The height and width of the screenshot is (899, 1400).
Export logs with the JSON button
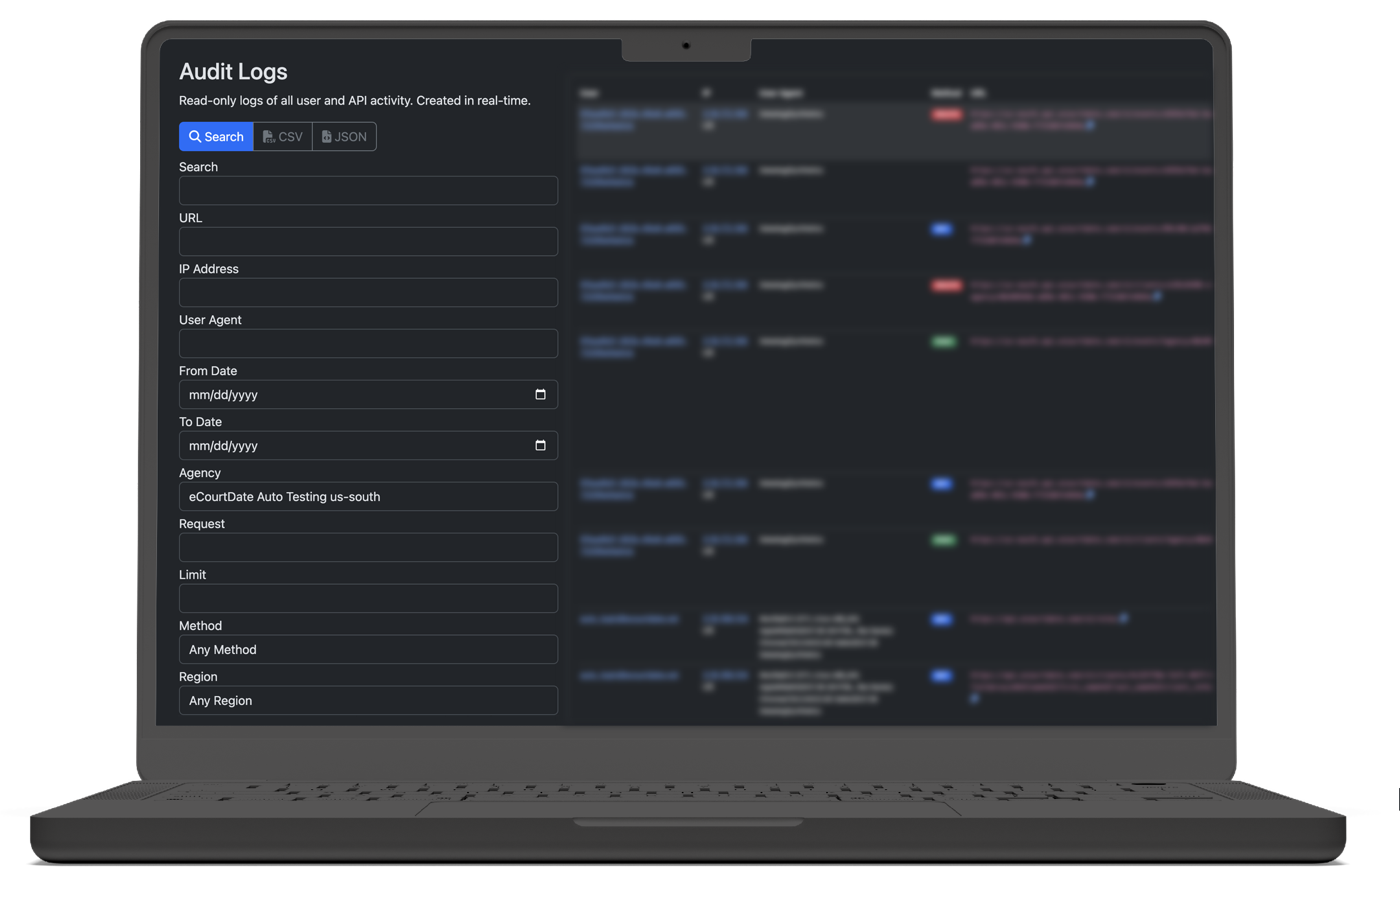pos(344,137)
